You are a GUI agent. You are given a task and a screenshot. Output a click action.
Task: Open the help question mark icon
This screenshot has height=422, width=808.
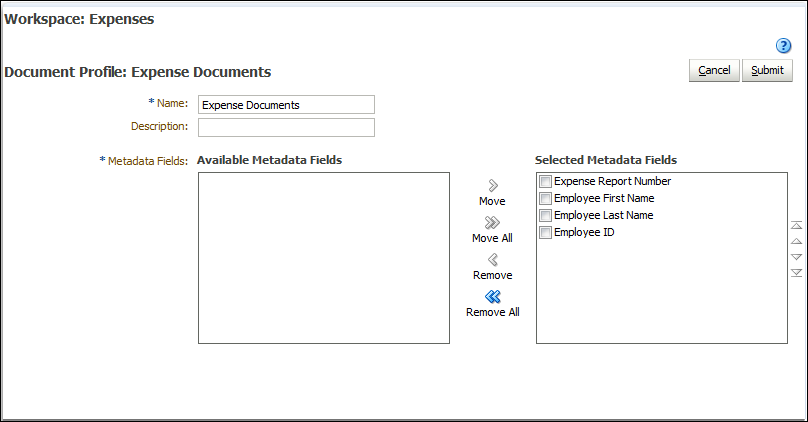point(783,46)
